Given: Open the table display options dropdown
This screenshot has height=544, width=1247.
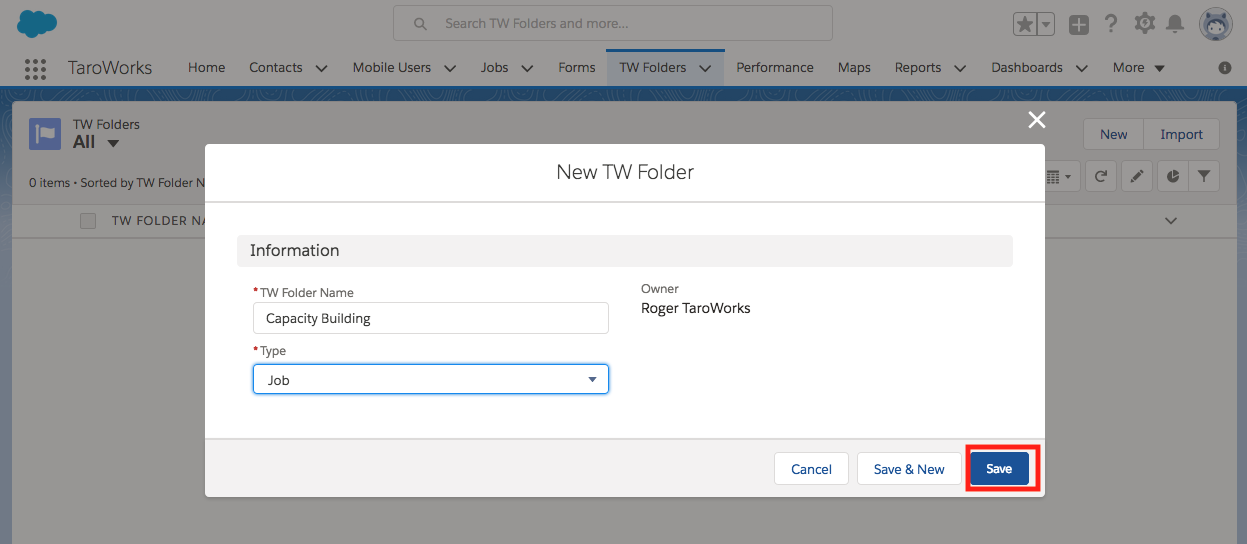Looking at the screenshot, I should [1059, 176].
